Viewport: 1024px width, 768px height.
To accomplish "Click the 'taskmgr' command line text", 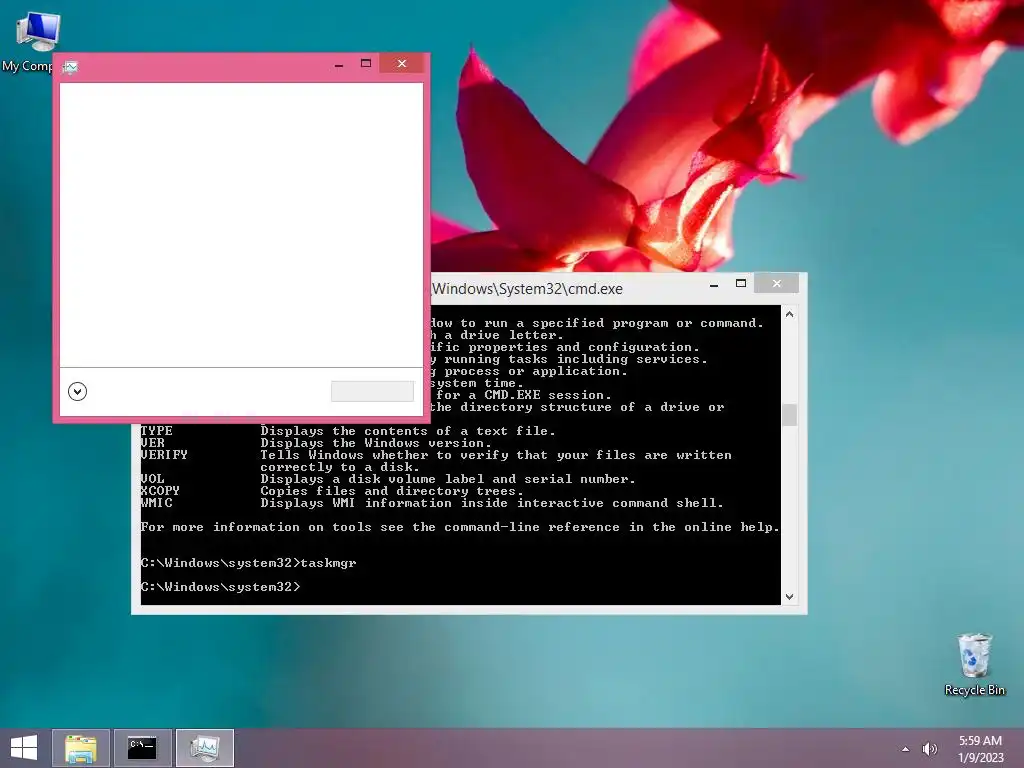I will [328, 563].
